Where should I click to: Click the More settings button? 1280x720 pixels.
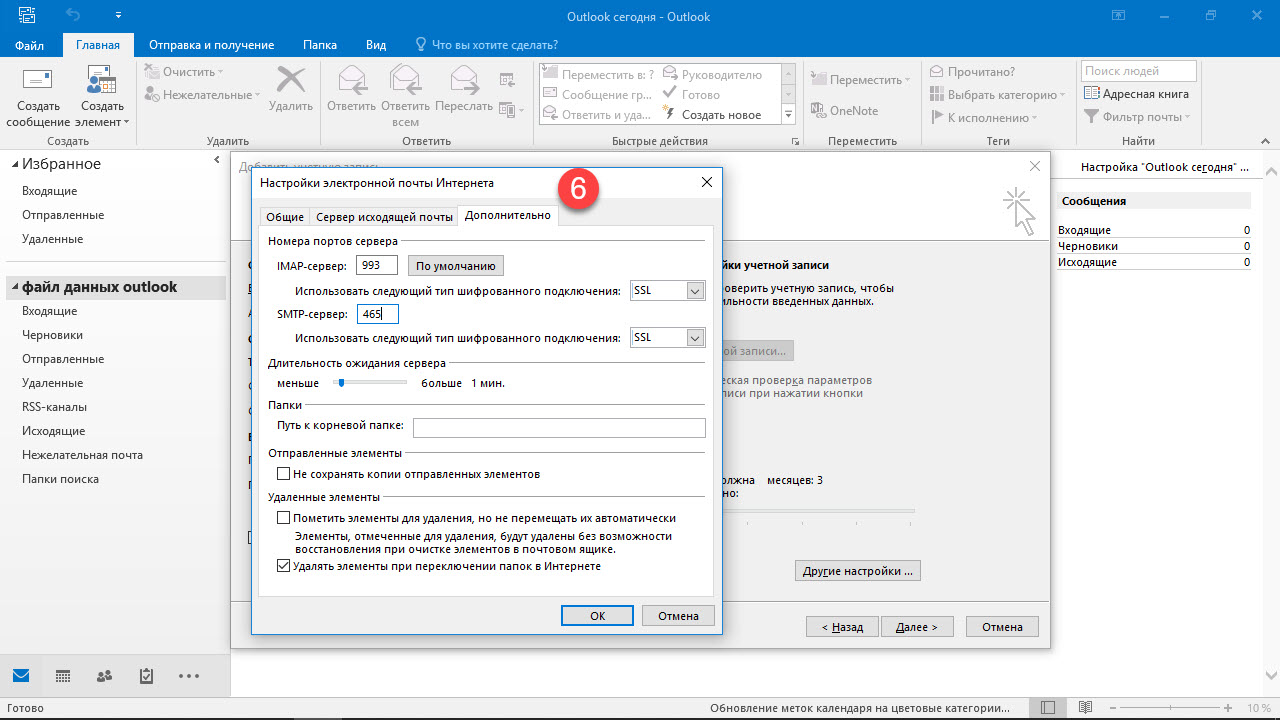pyautogui.click(x=858, y=571)
